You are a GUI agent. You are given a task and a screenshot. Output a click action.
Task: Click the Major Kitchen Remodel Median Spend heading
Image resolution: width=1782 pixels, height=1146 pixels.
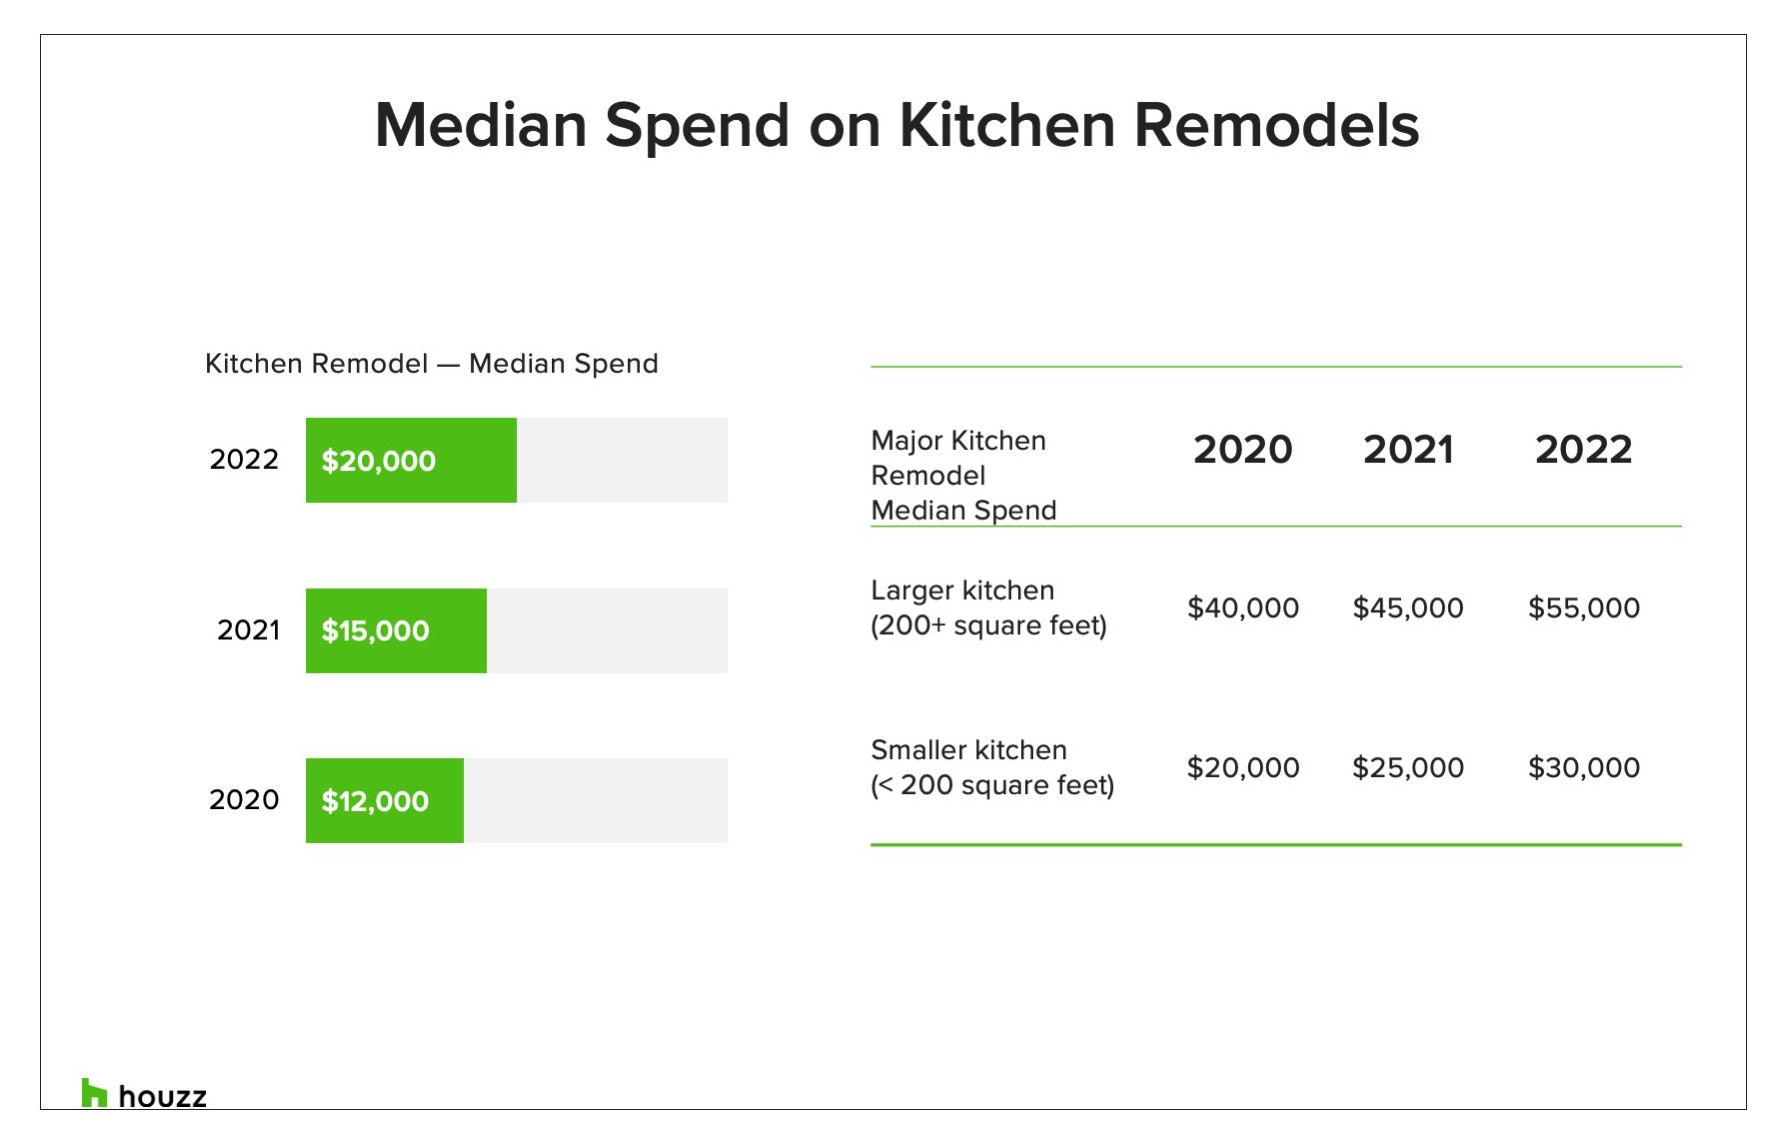click(x=964, y=475)
